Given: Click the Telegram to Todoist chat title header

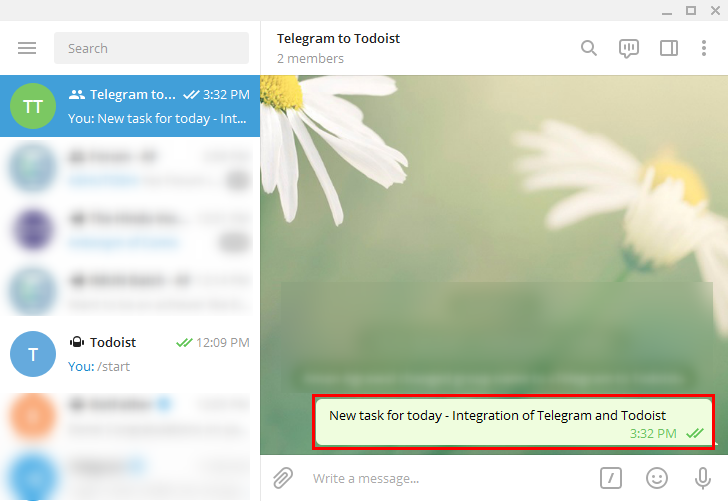Looking at the screenshot, I should [338, 39].
